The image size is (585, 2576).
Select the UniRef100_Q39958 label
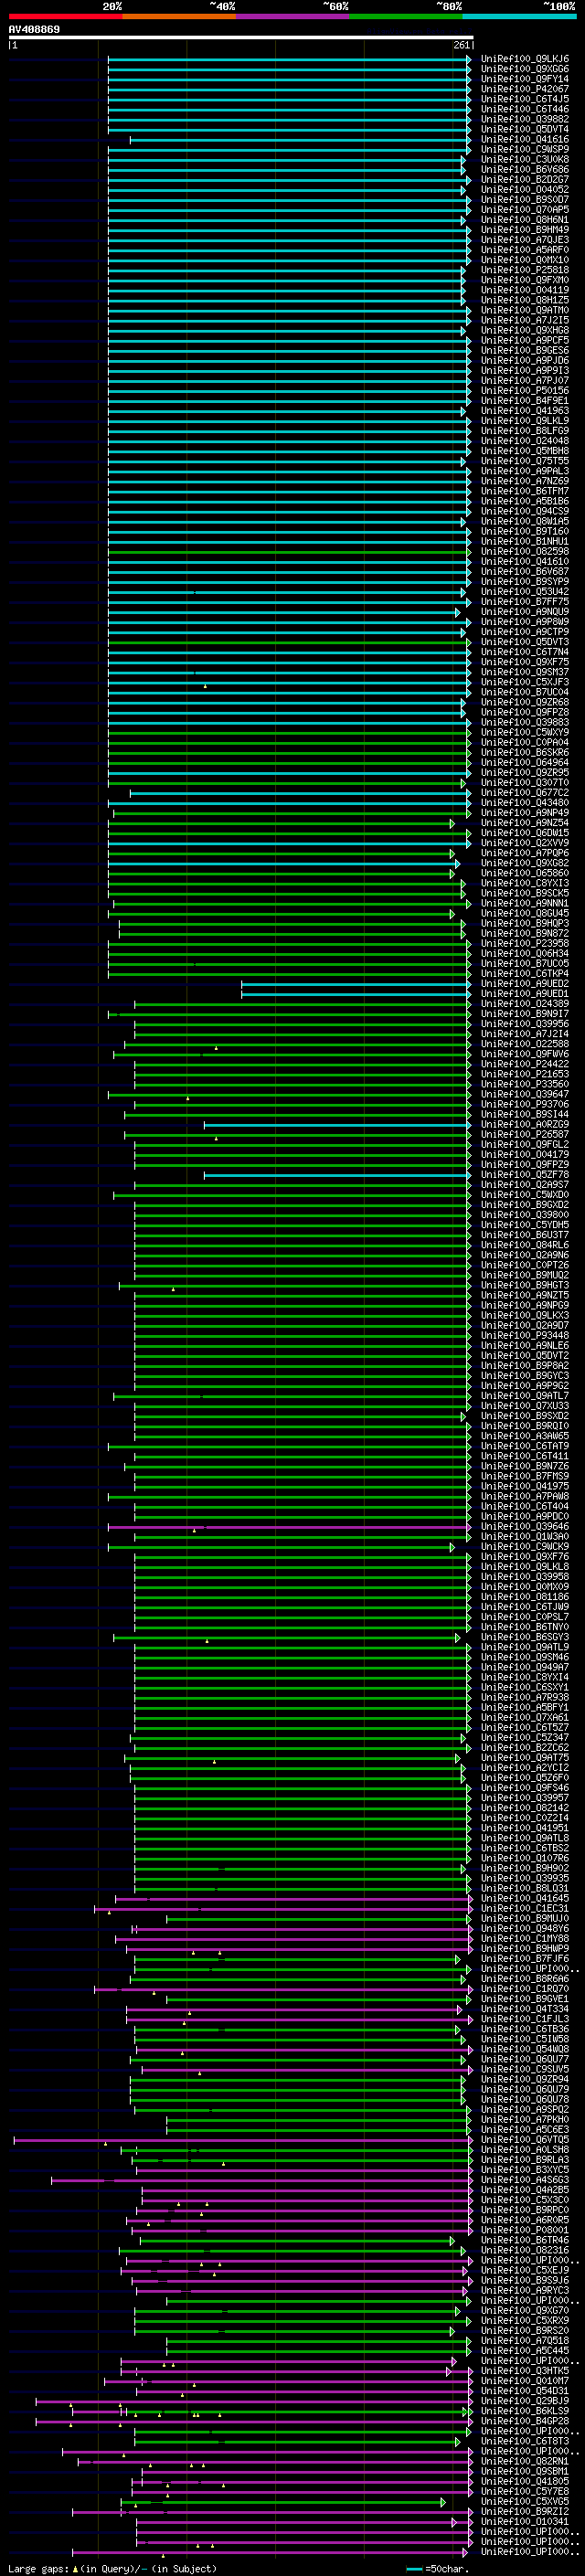coord(525,1577)
